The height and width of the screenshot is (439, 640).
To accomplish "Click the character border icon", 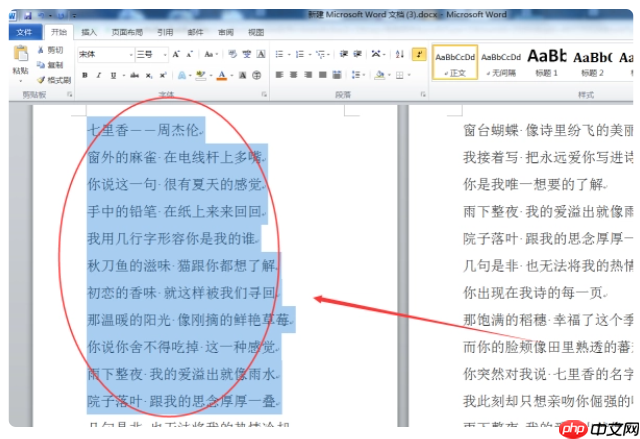I will 261,54.
